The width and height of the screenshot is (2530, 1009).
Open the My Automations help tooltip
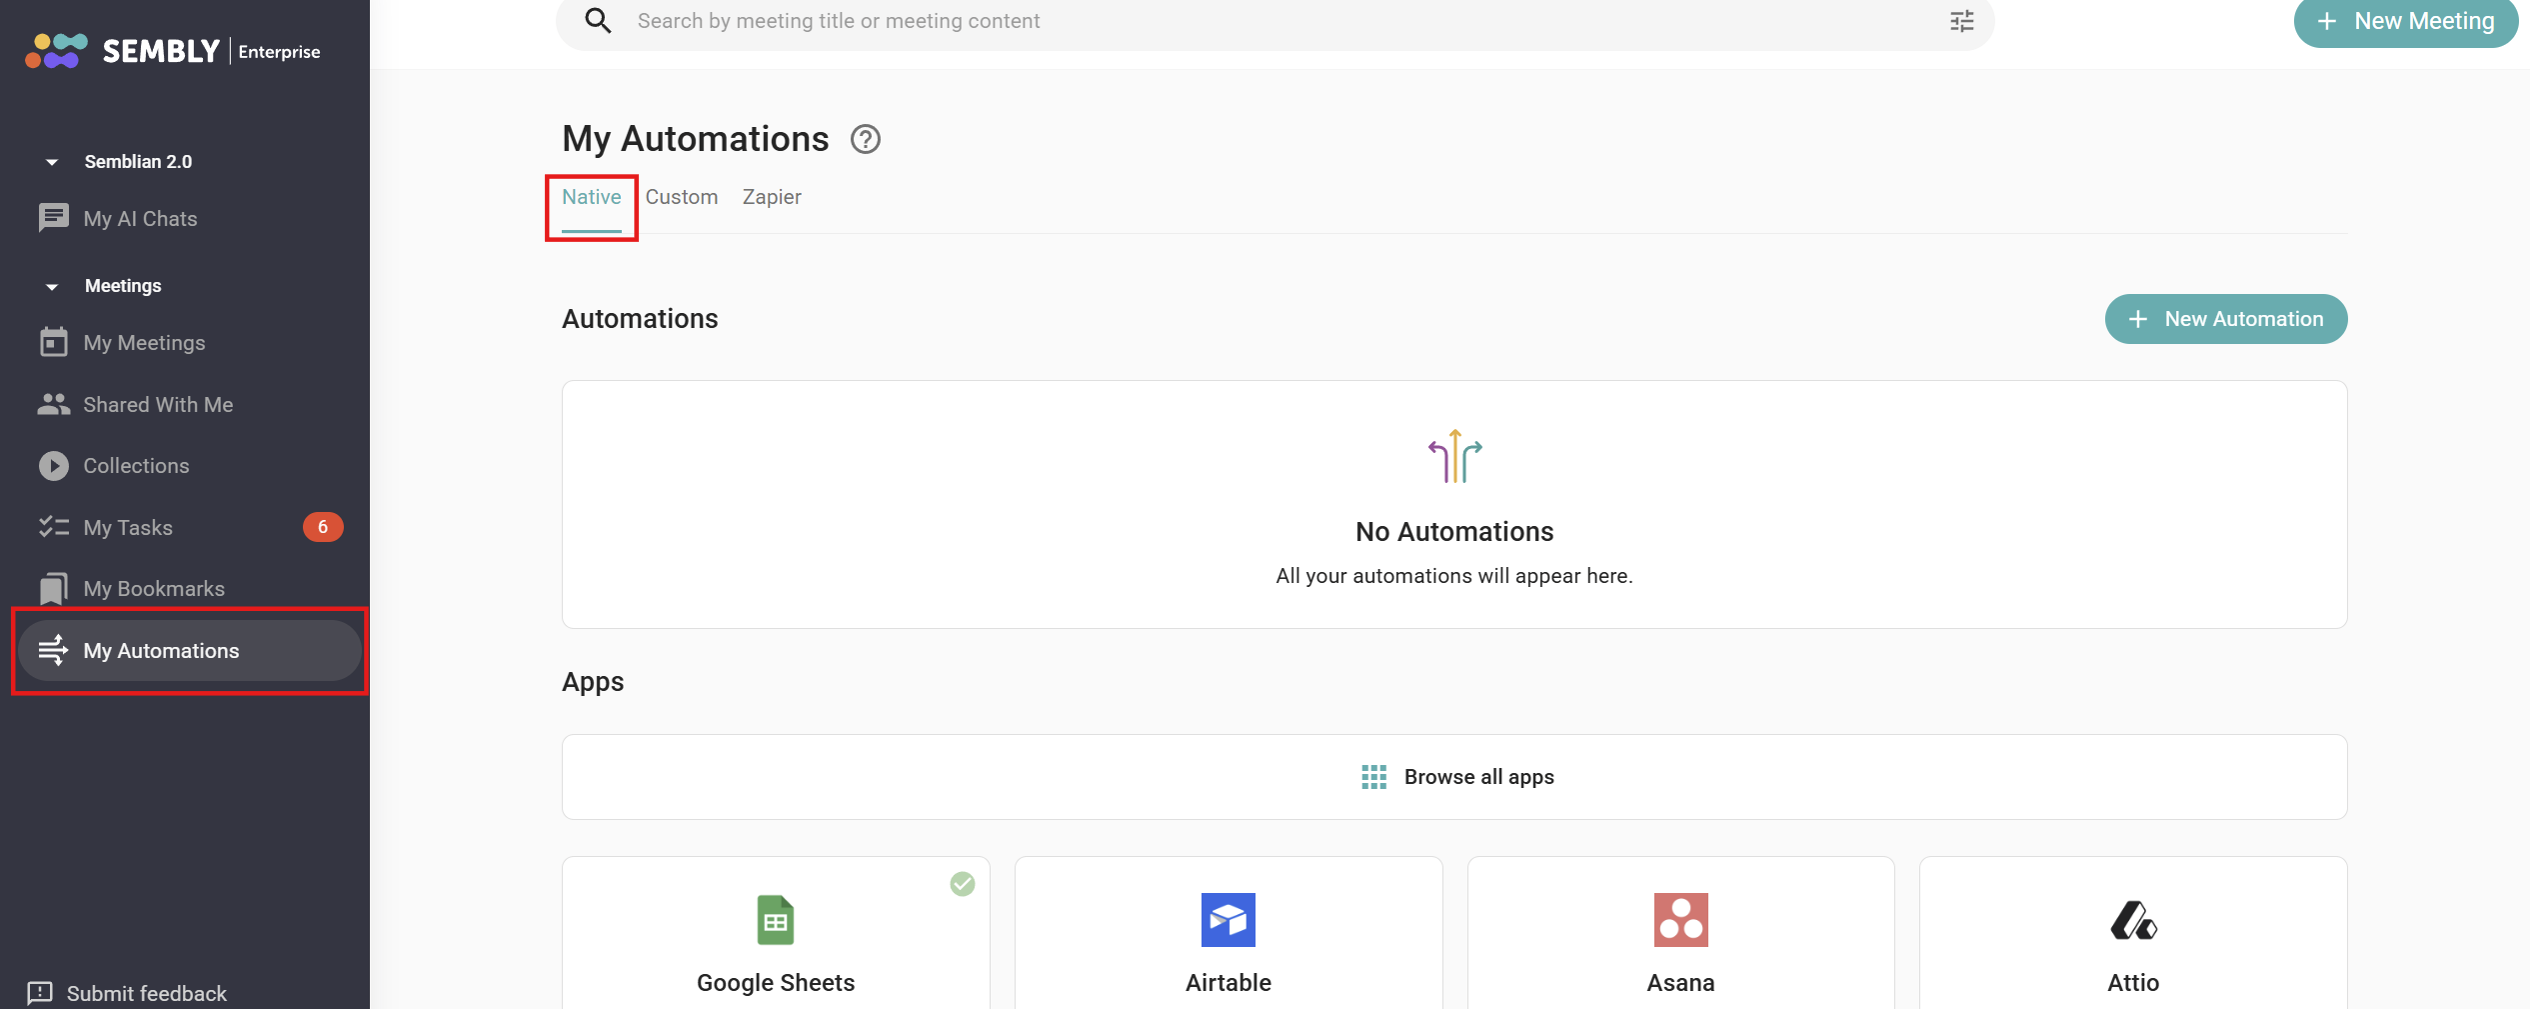[x=865, y=139]
